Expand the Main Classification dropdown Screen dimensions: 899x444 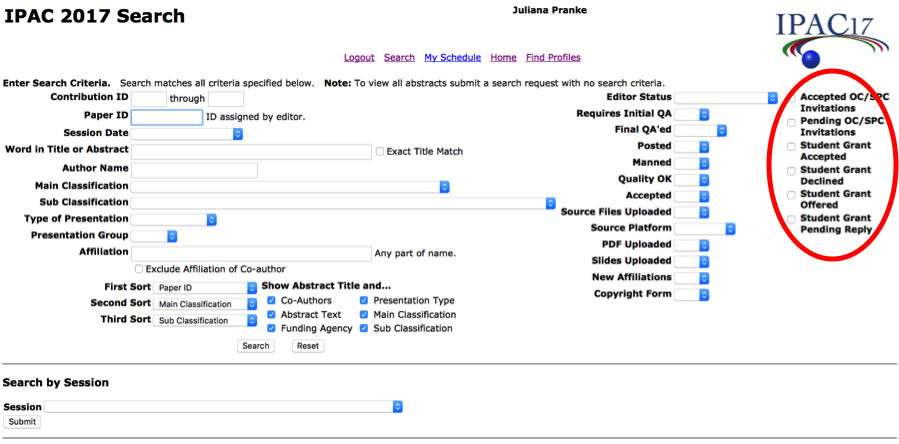coord(290,186)
